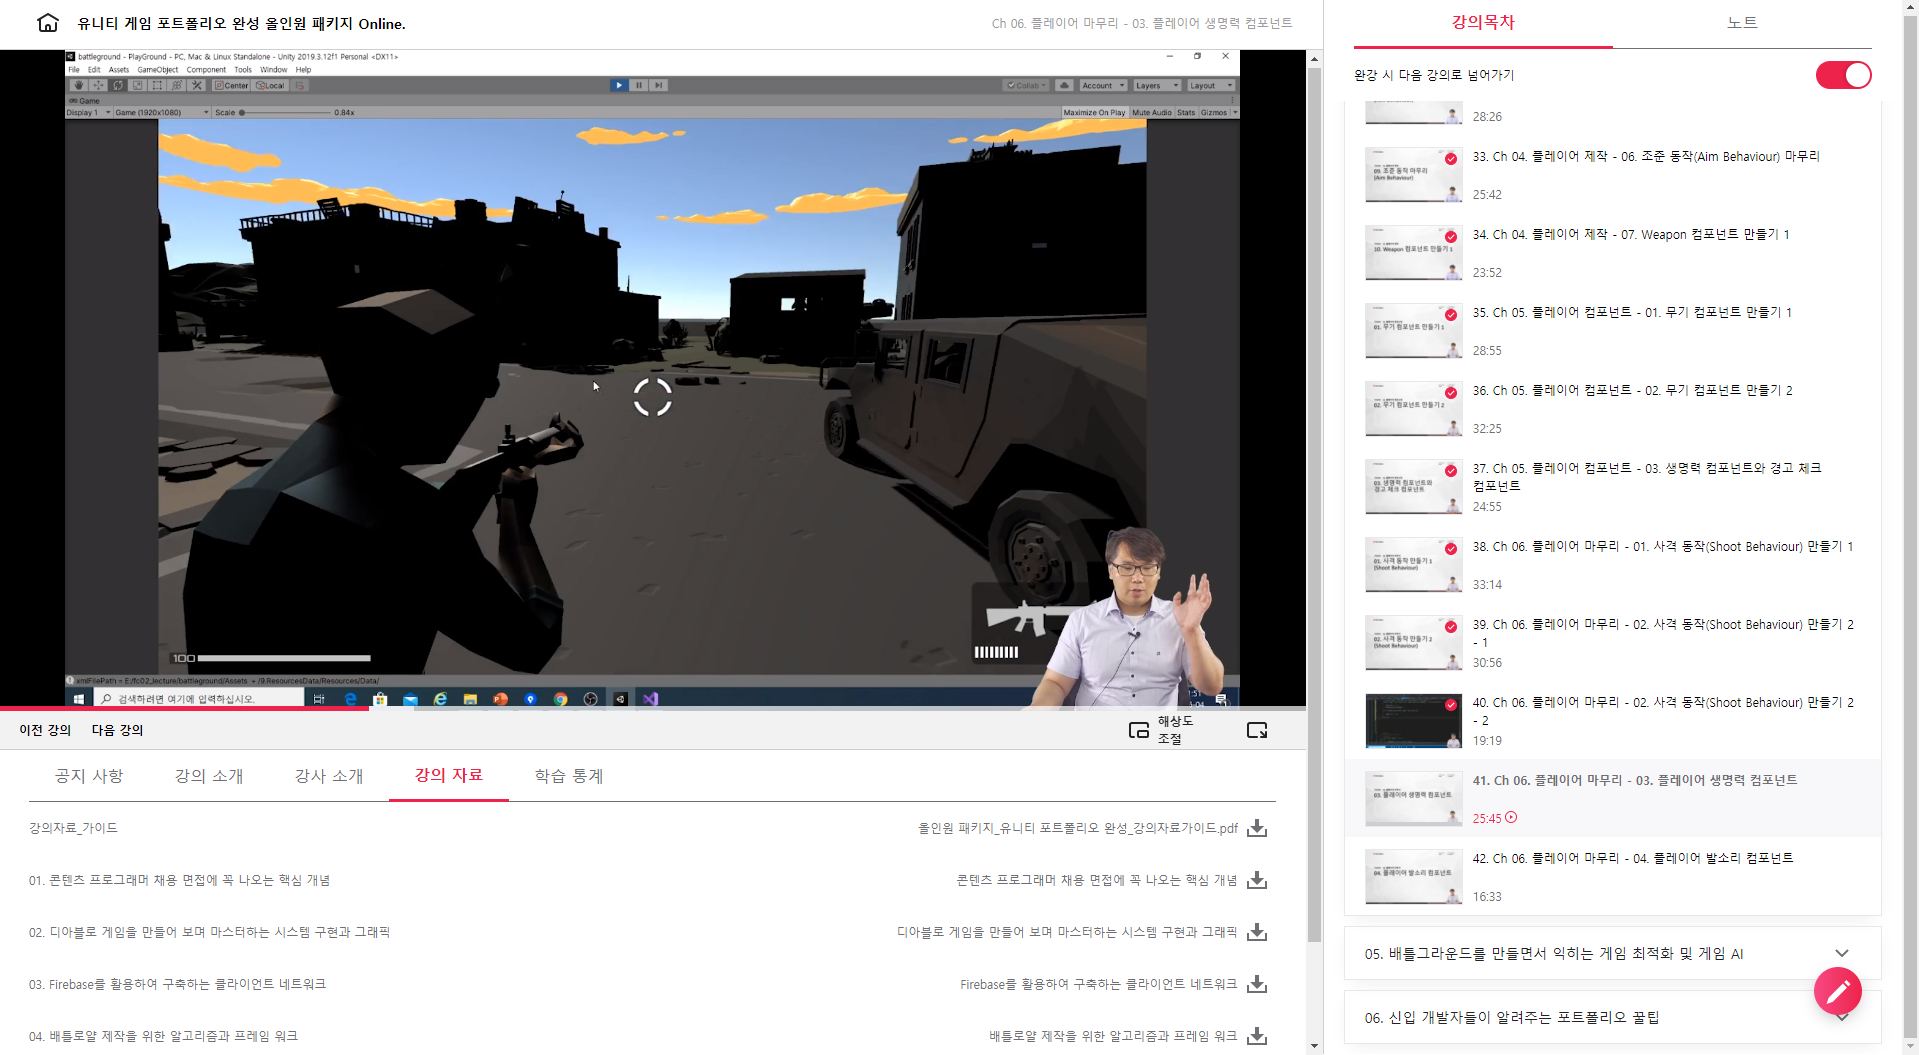
Task: Select the Unity Rotate tool in the video
Action: click(x=118, y=85)
